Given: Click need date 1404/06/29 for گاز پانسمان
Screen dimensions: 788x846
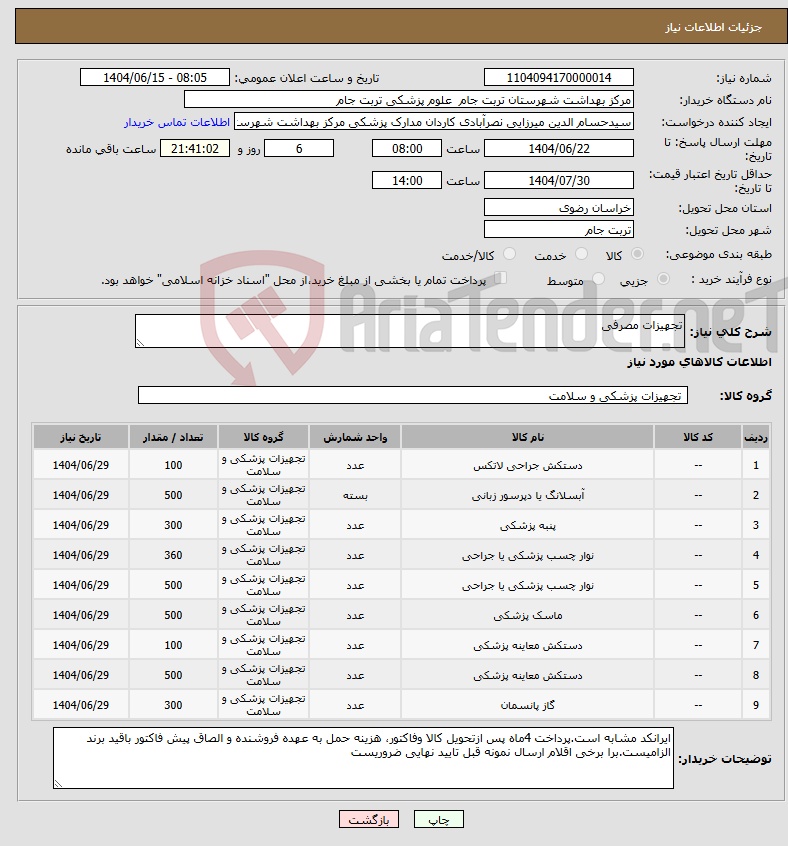Looking at the screenshot, I should (x=81, y=705).
